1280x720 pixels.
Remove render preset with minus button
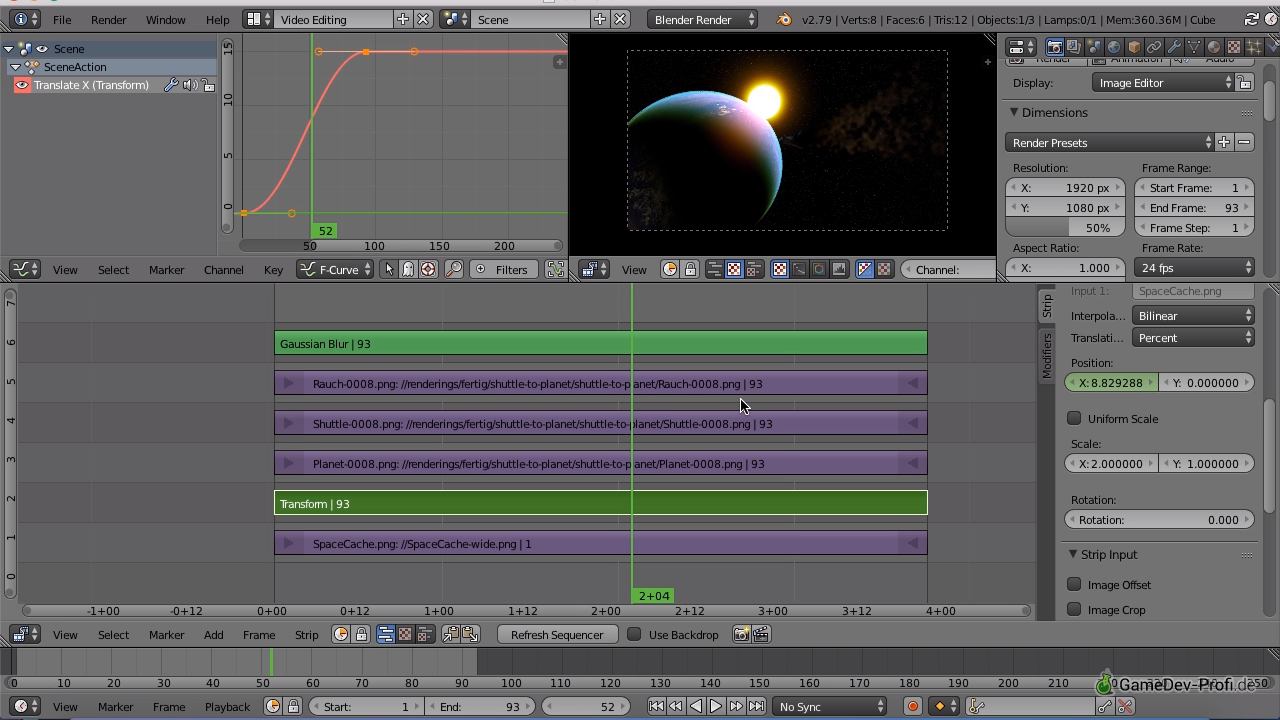[x=1244, y=142]
